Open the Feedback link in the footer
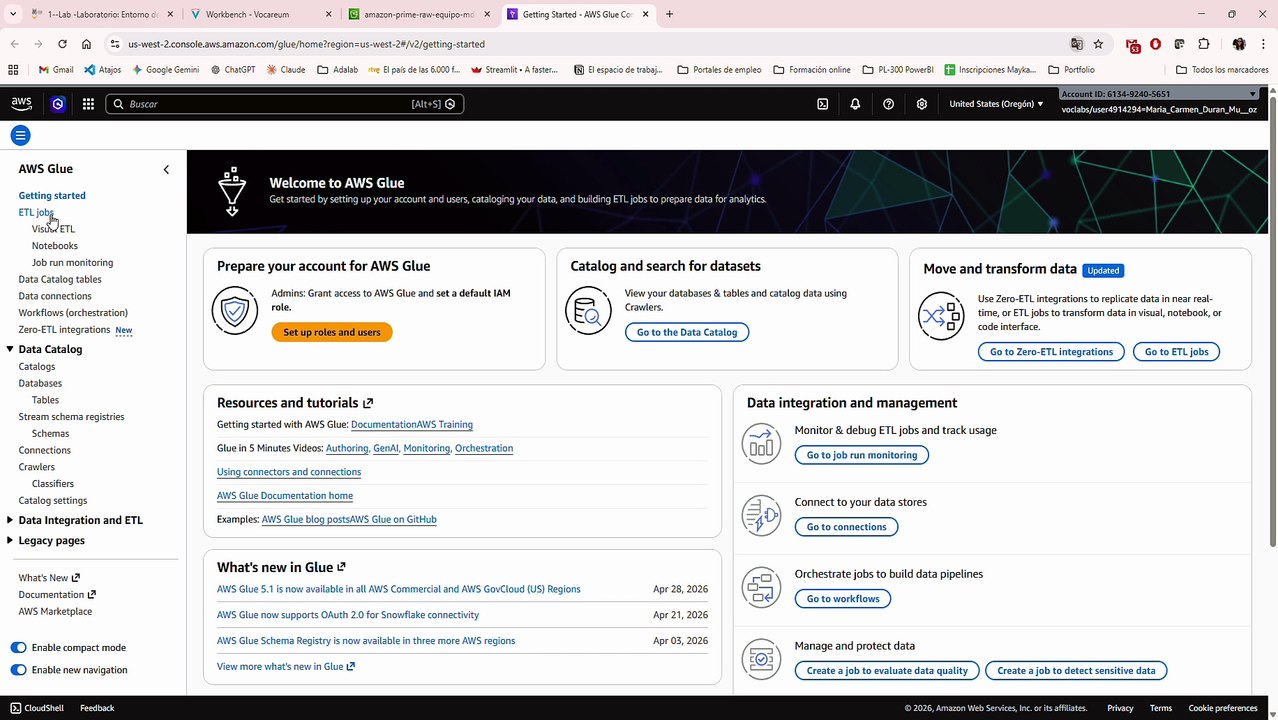This screenshot has width=1278, height=720. click(97, 708)
